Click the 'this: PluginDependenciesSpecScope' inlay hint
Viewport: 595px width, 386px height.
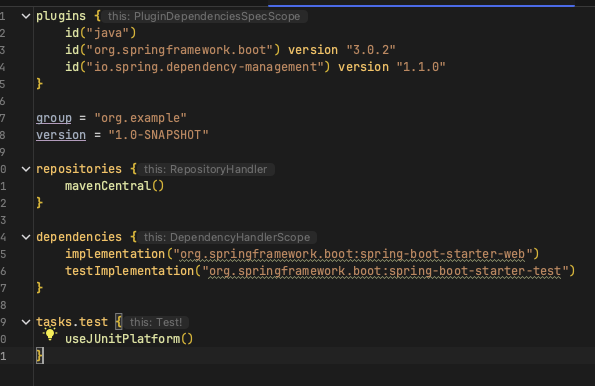tap(204, 16)
